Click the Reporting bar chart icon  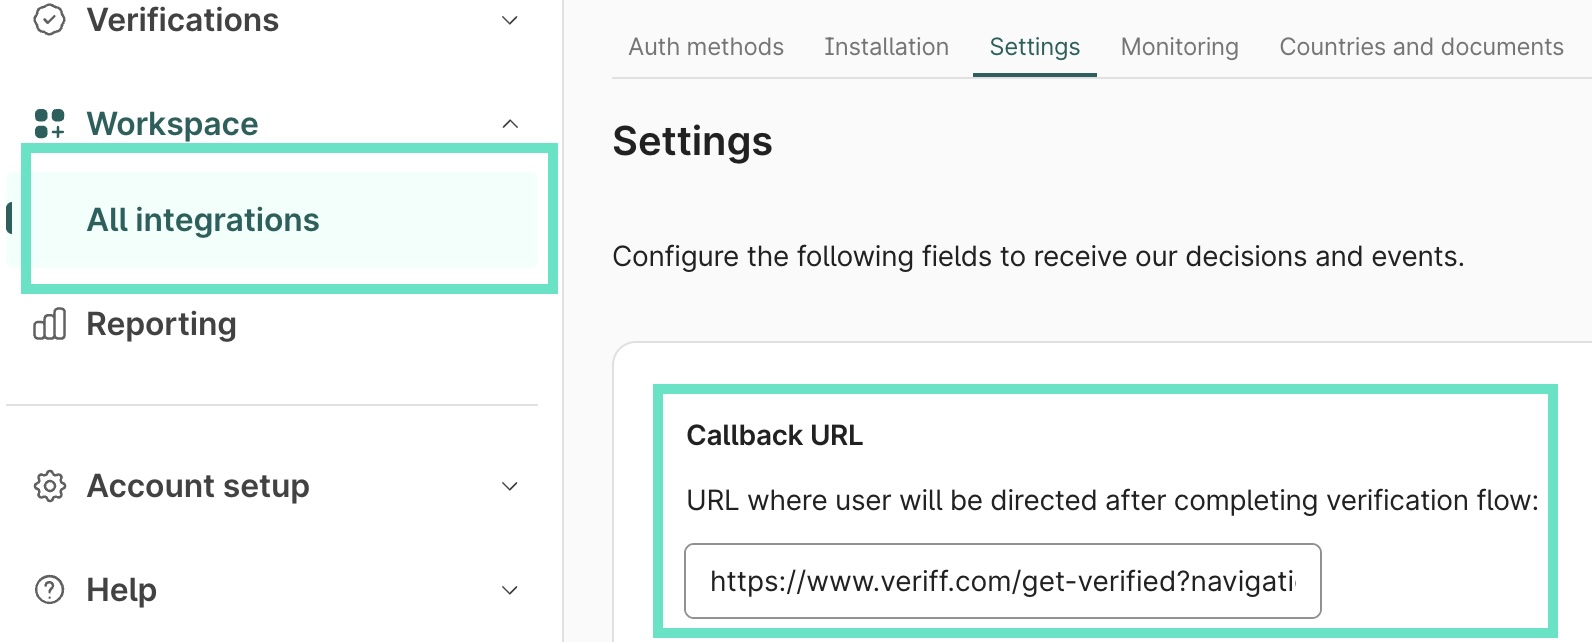(x=49, y=324)
